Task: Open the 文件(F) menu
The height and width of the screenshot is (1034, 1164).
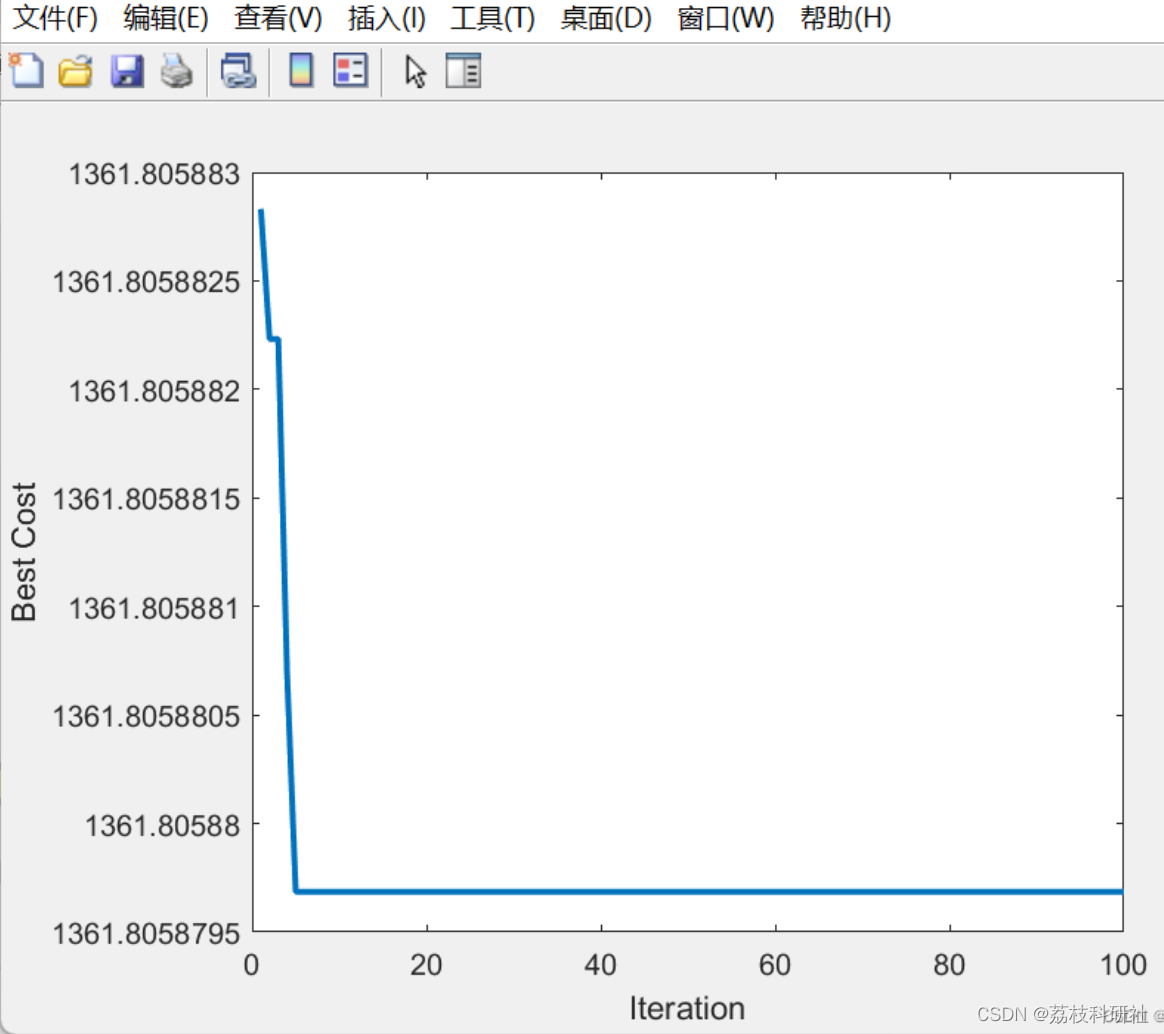Action: pos(55,18)
